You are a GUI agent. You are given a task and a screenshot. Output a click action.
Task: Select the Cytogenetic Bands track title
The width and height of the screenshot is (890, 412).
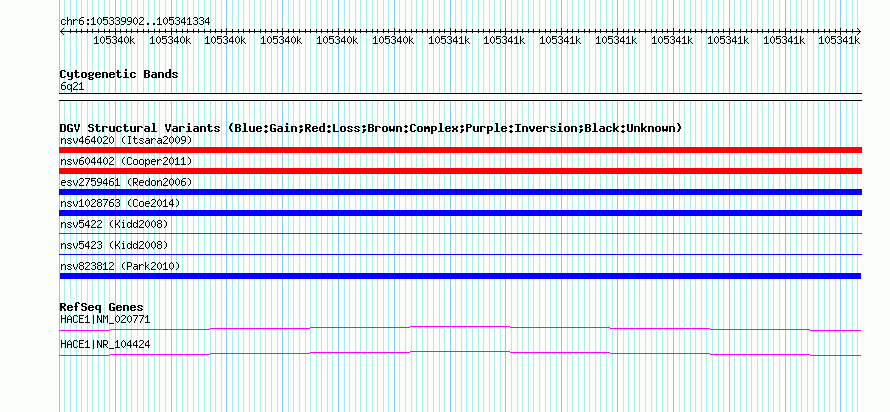[x=119, y=74]
